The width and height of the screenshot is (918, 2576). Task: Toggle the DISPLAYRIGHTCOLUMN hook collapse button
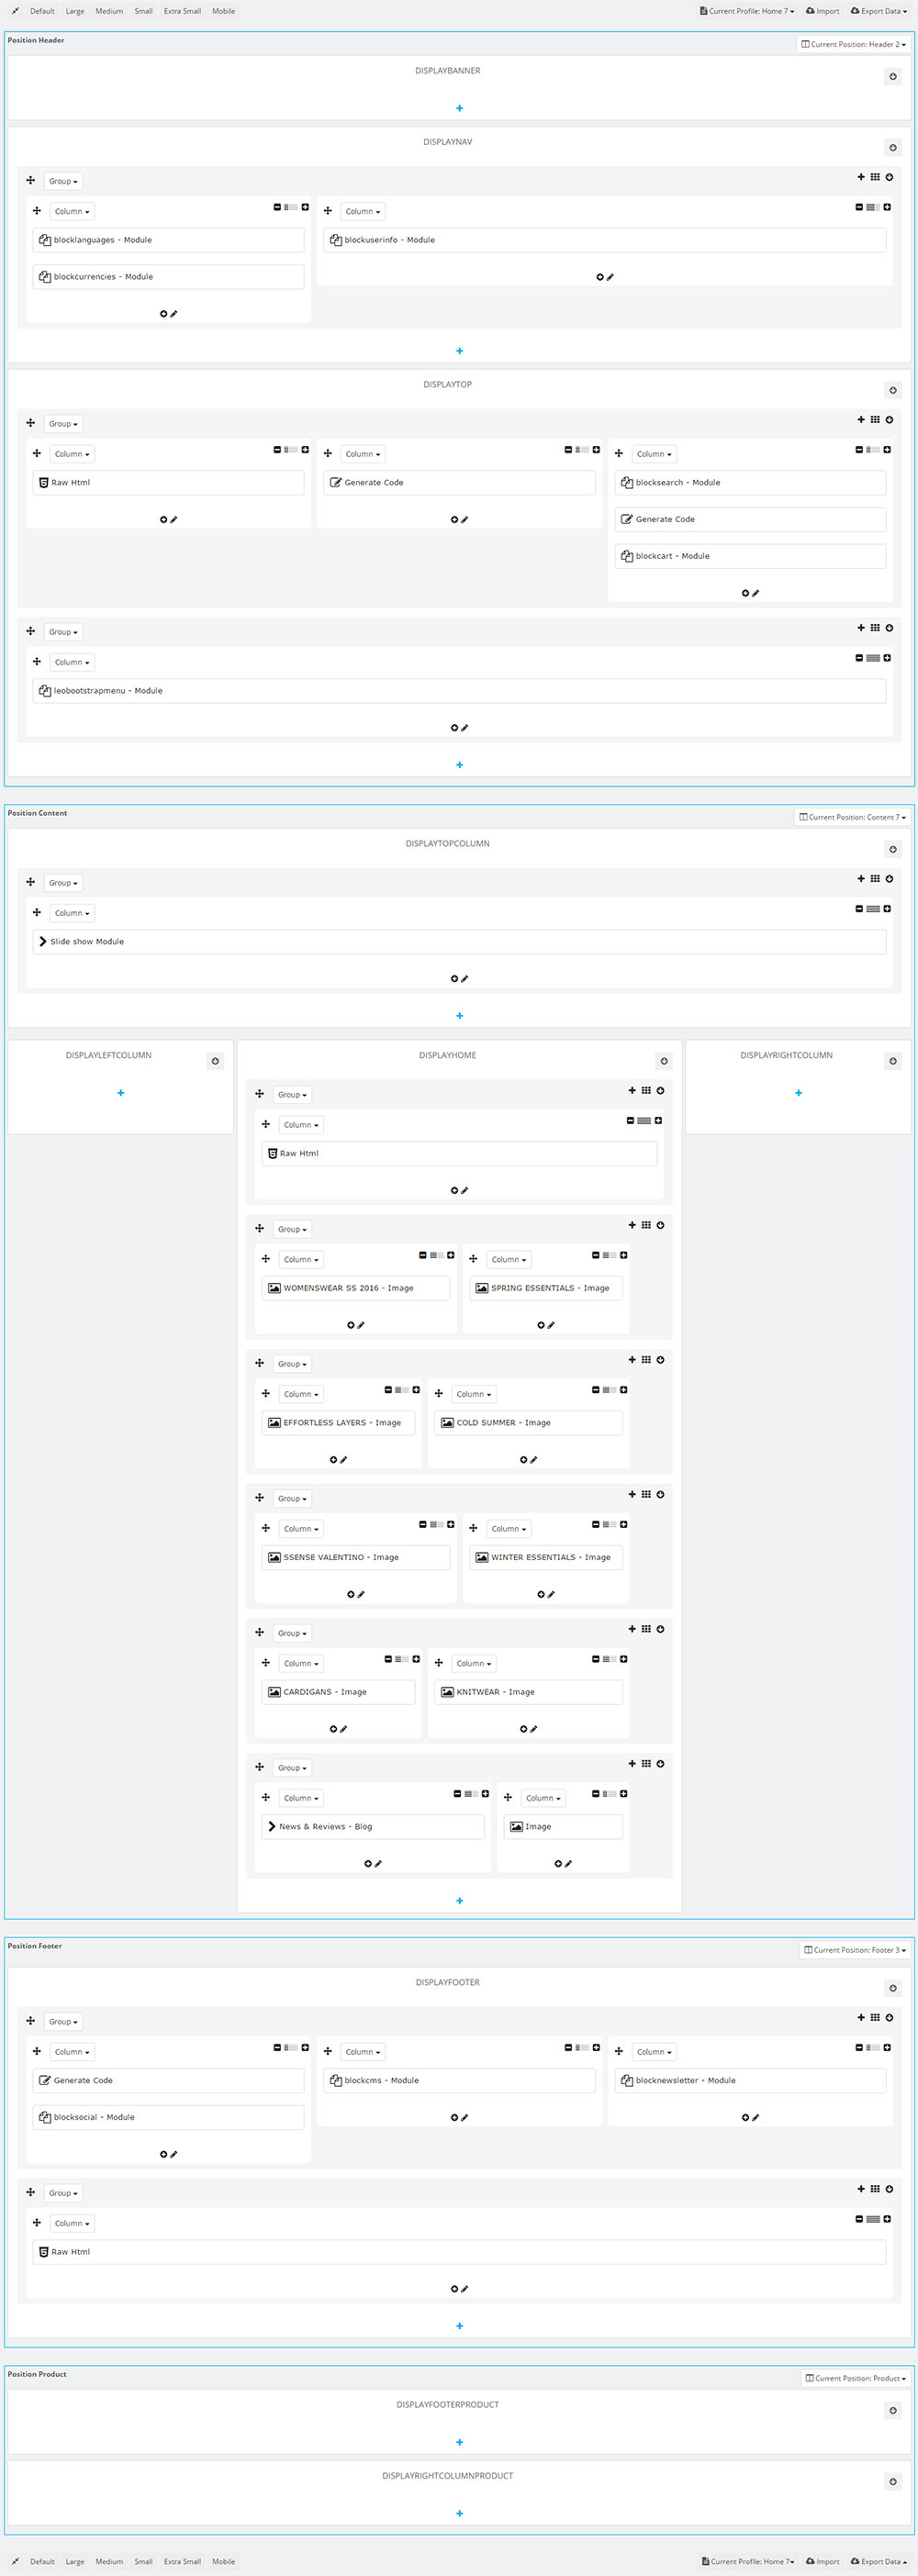tap(893, 1062)
